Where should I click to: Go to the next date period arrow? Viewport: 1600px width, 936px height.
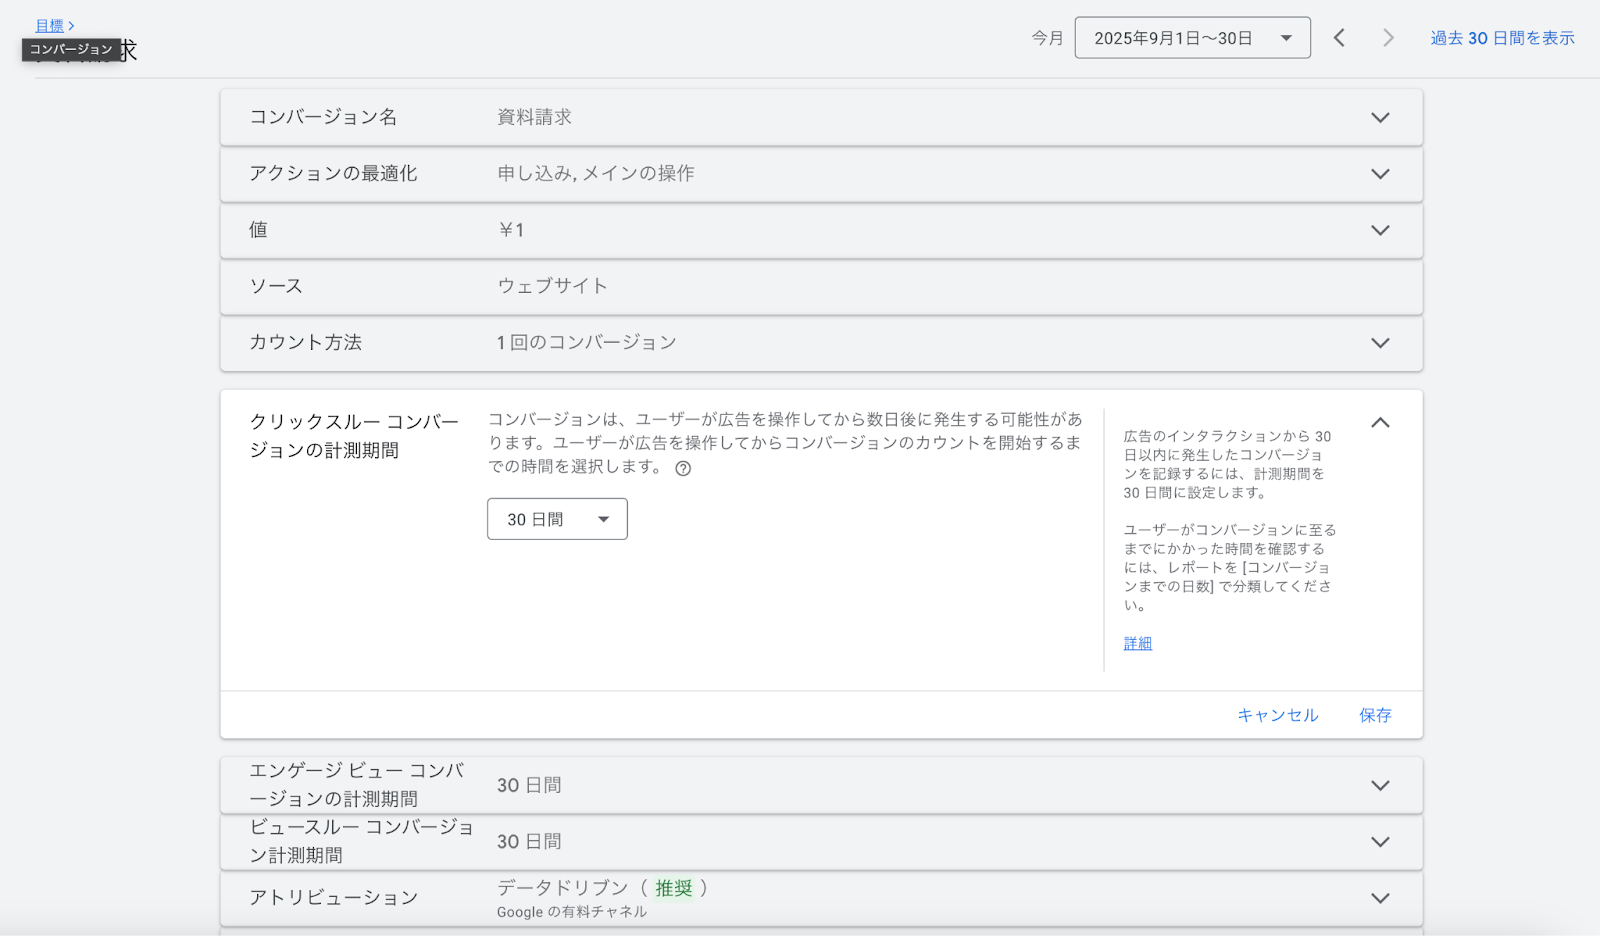pos(1388,38)
